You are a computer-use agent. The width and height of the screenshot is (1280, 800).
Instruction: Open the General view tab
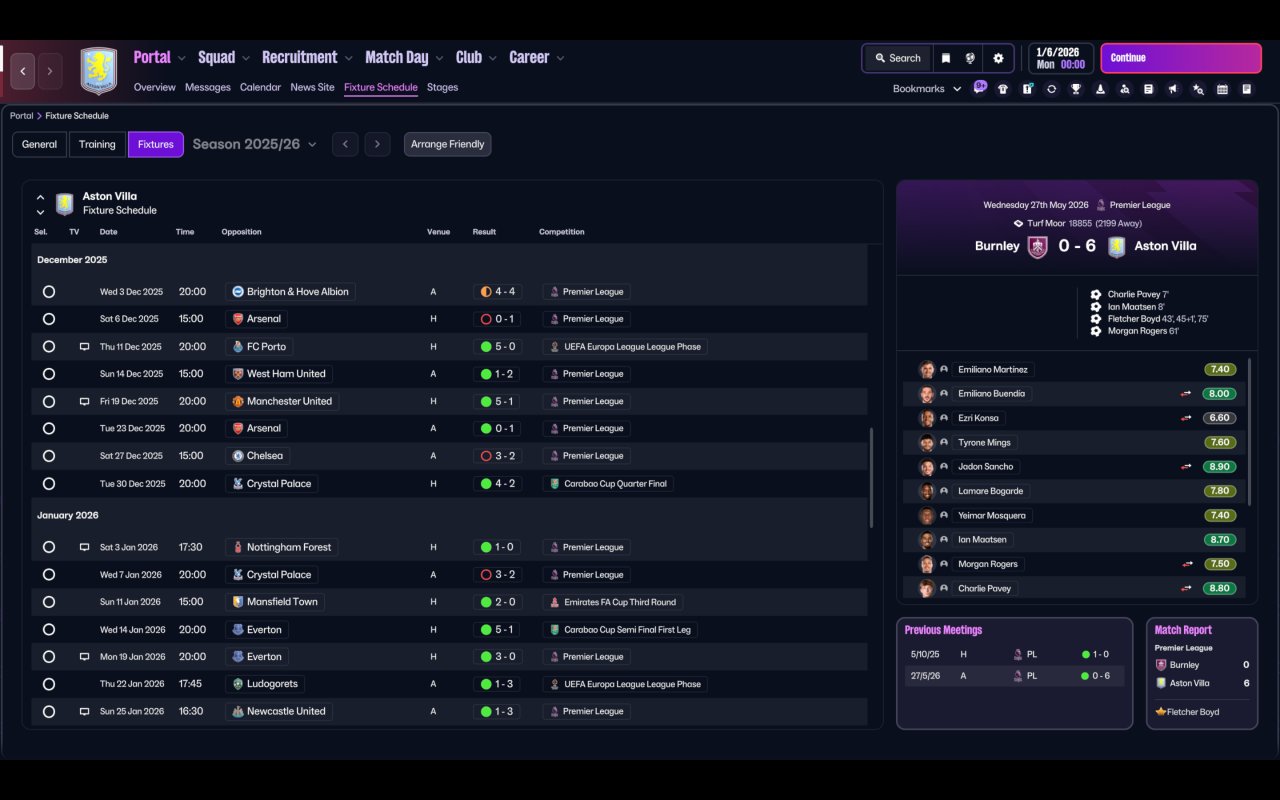click(x=40, y=144)
